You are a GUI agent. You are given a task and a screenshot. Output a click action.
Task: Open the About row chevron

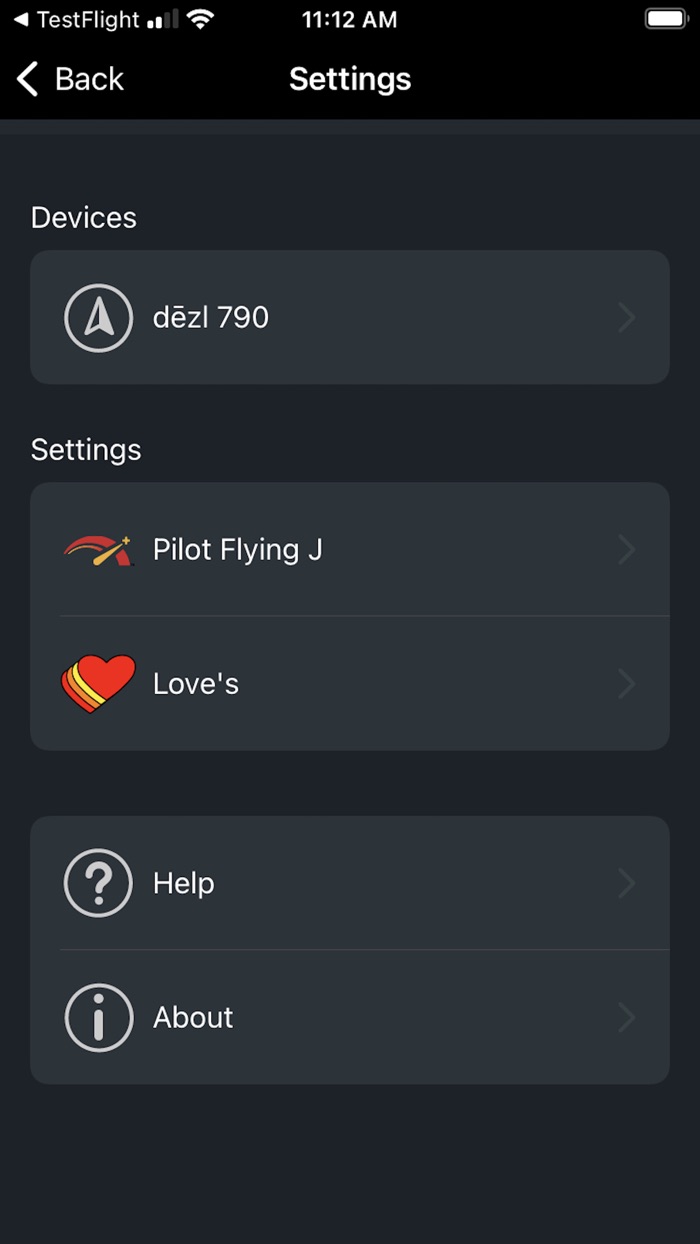click(x=627, y=1017)
